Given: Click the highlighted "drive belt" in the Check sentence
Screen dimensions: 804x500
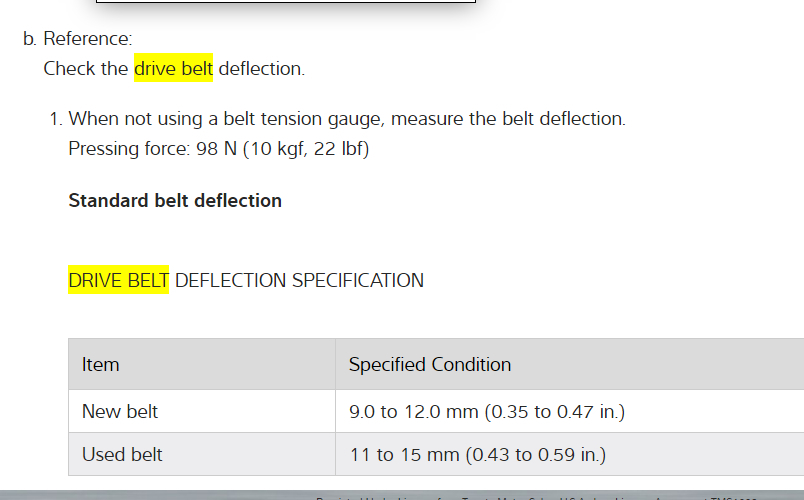Looking at the screenshot, I should click(x=173, y=69).
